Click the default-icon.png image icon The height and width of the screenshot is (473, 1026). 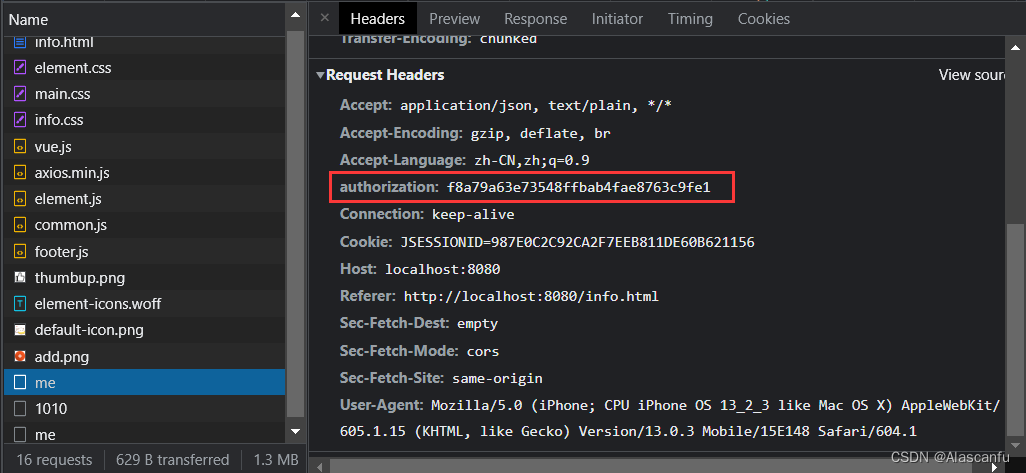(x=20, y=330)
